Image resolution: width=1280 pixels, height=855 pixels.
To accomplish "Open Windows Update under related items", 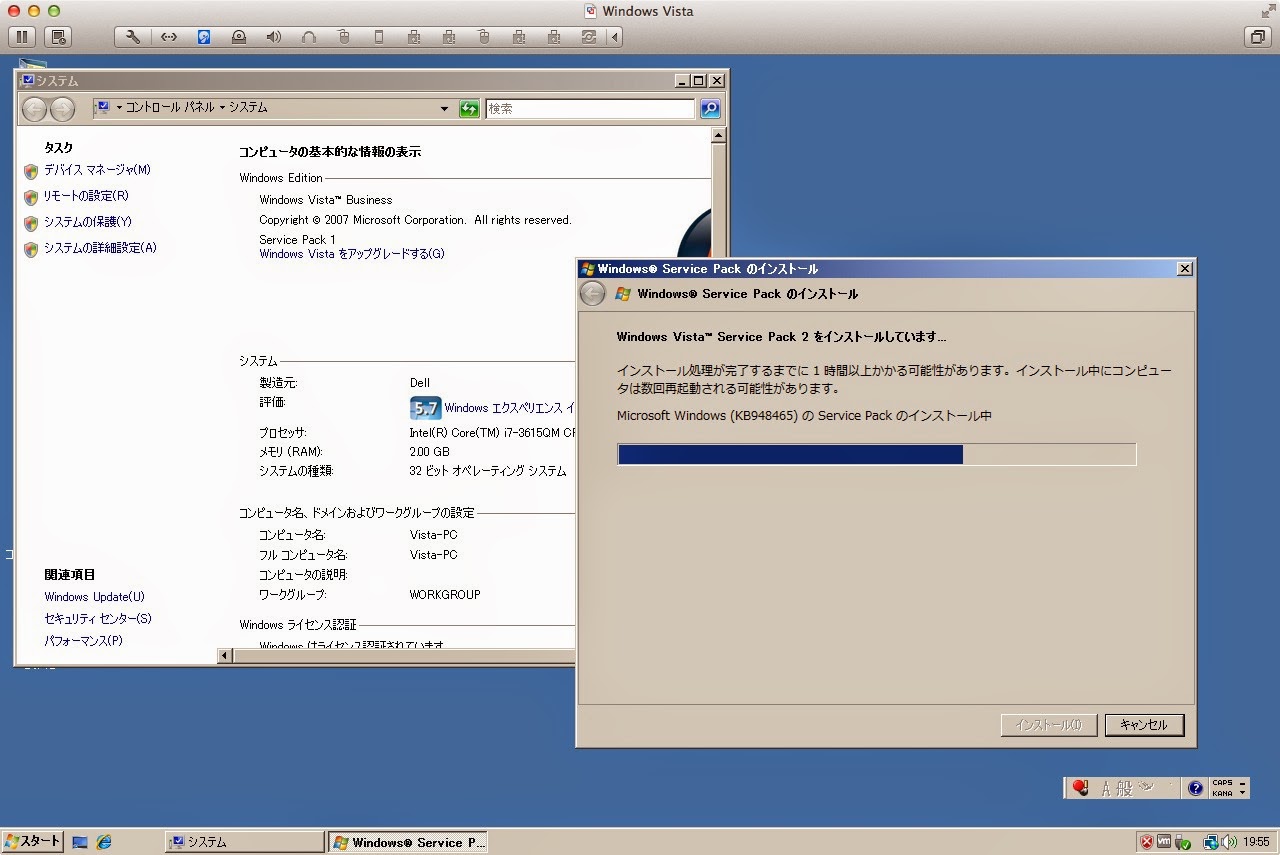I will click(x=94, y=597).
